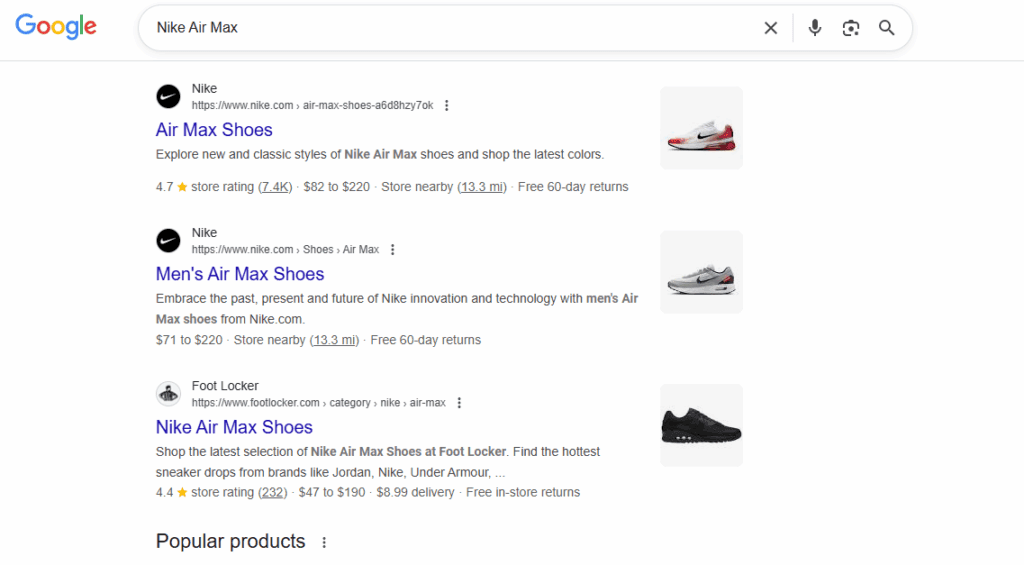Open the Men's Air Max Shoes link
This screenshot has width=1024, height=565.
pyautogui.click(x=240, y=274)
